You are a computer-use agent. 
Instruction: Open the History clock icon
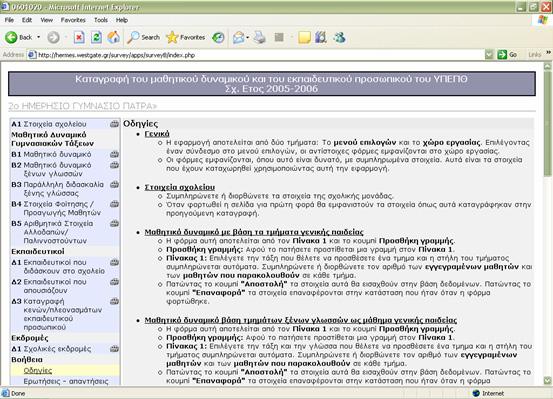pos(218,37)
